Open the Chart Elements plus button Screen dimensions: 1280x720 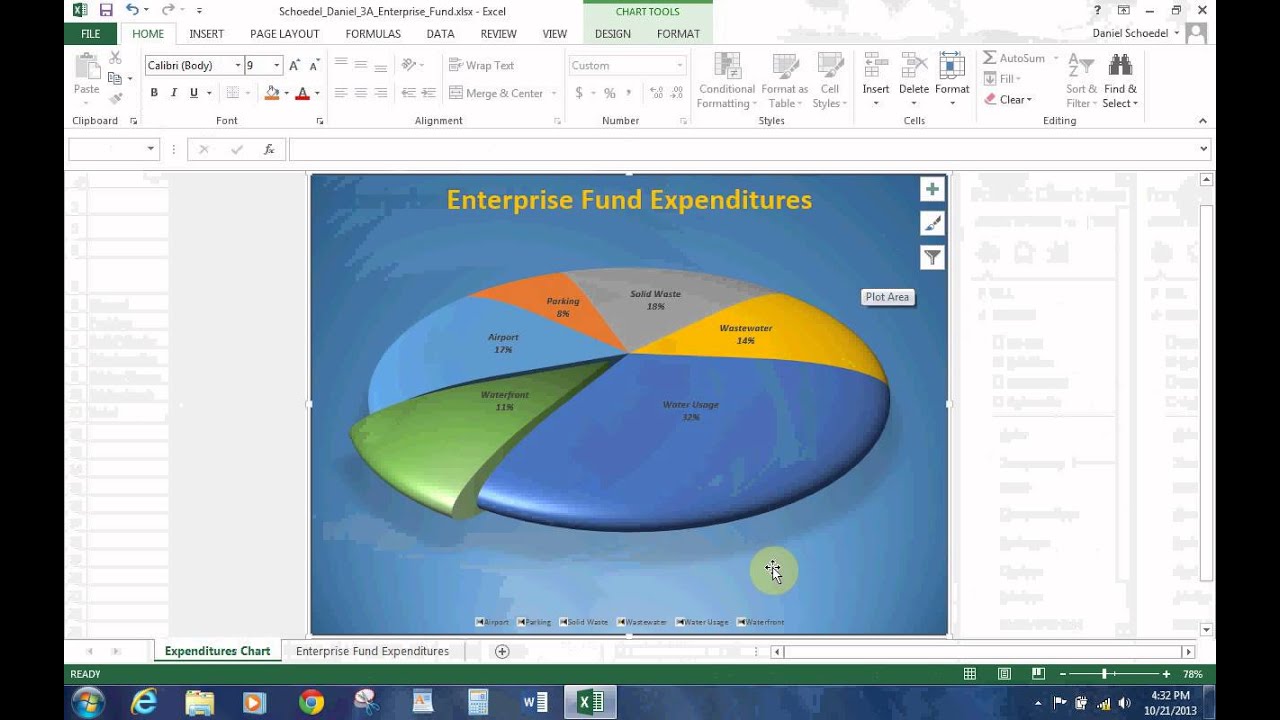click(932, 189)
